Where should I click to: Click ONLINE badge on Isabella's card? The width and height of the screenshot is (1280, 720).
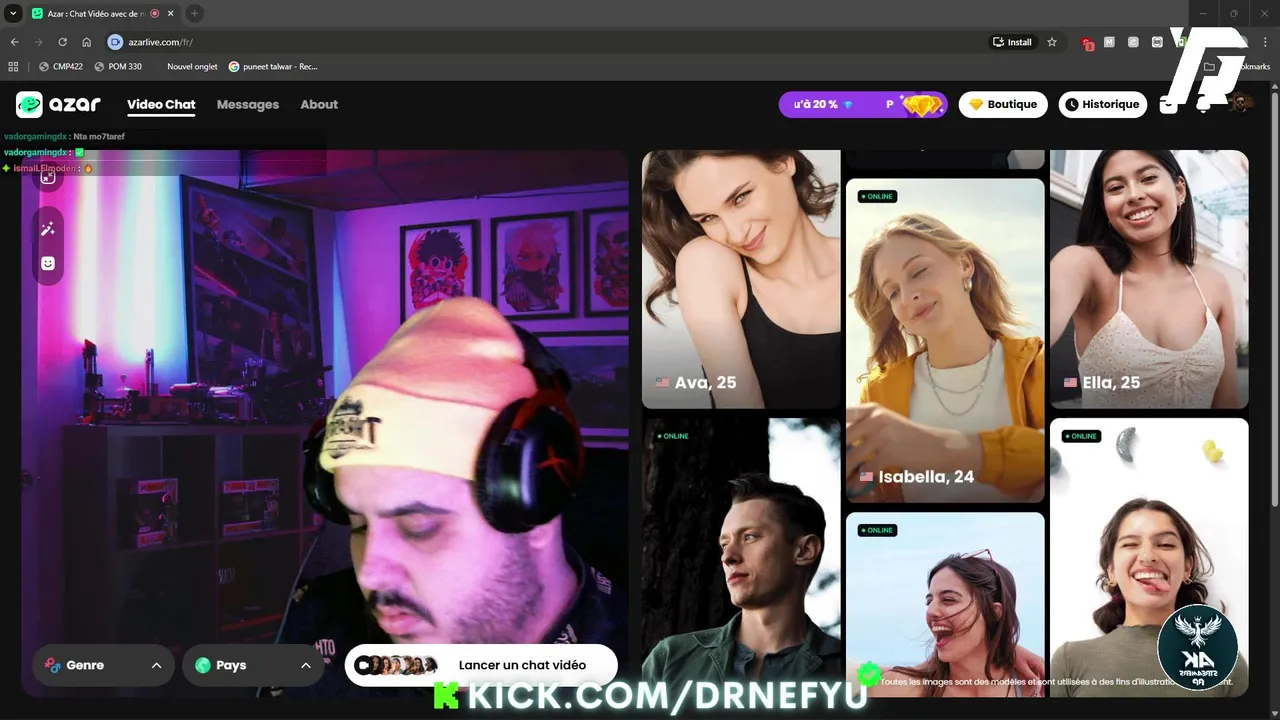876,196
